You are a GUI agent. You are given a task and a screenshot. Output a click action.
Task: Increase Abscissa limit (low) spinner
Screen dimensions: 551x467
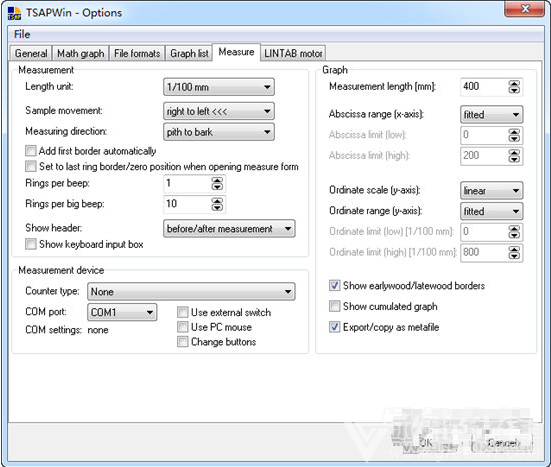pyautogui.click(x=514, y=132)
